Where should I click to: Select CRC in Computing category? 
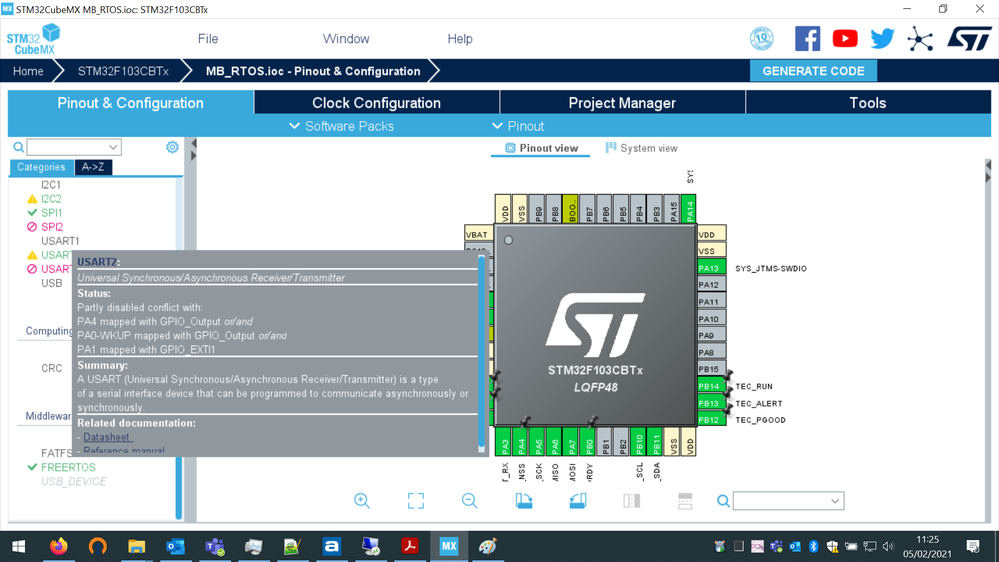[x=52, y=368]
